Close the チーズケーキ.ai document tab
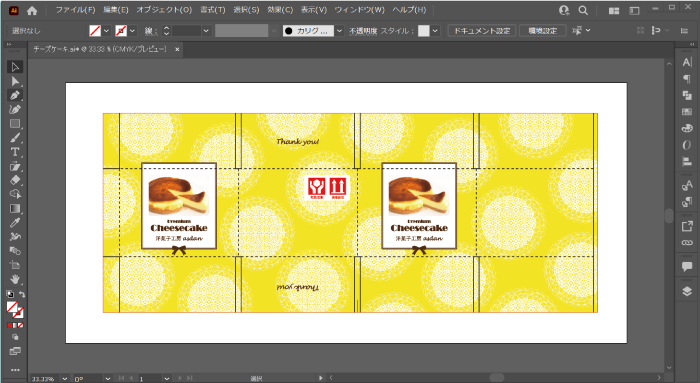700x383 pixels. (x=177, y=49)
